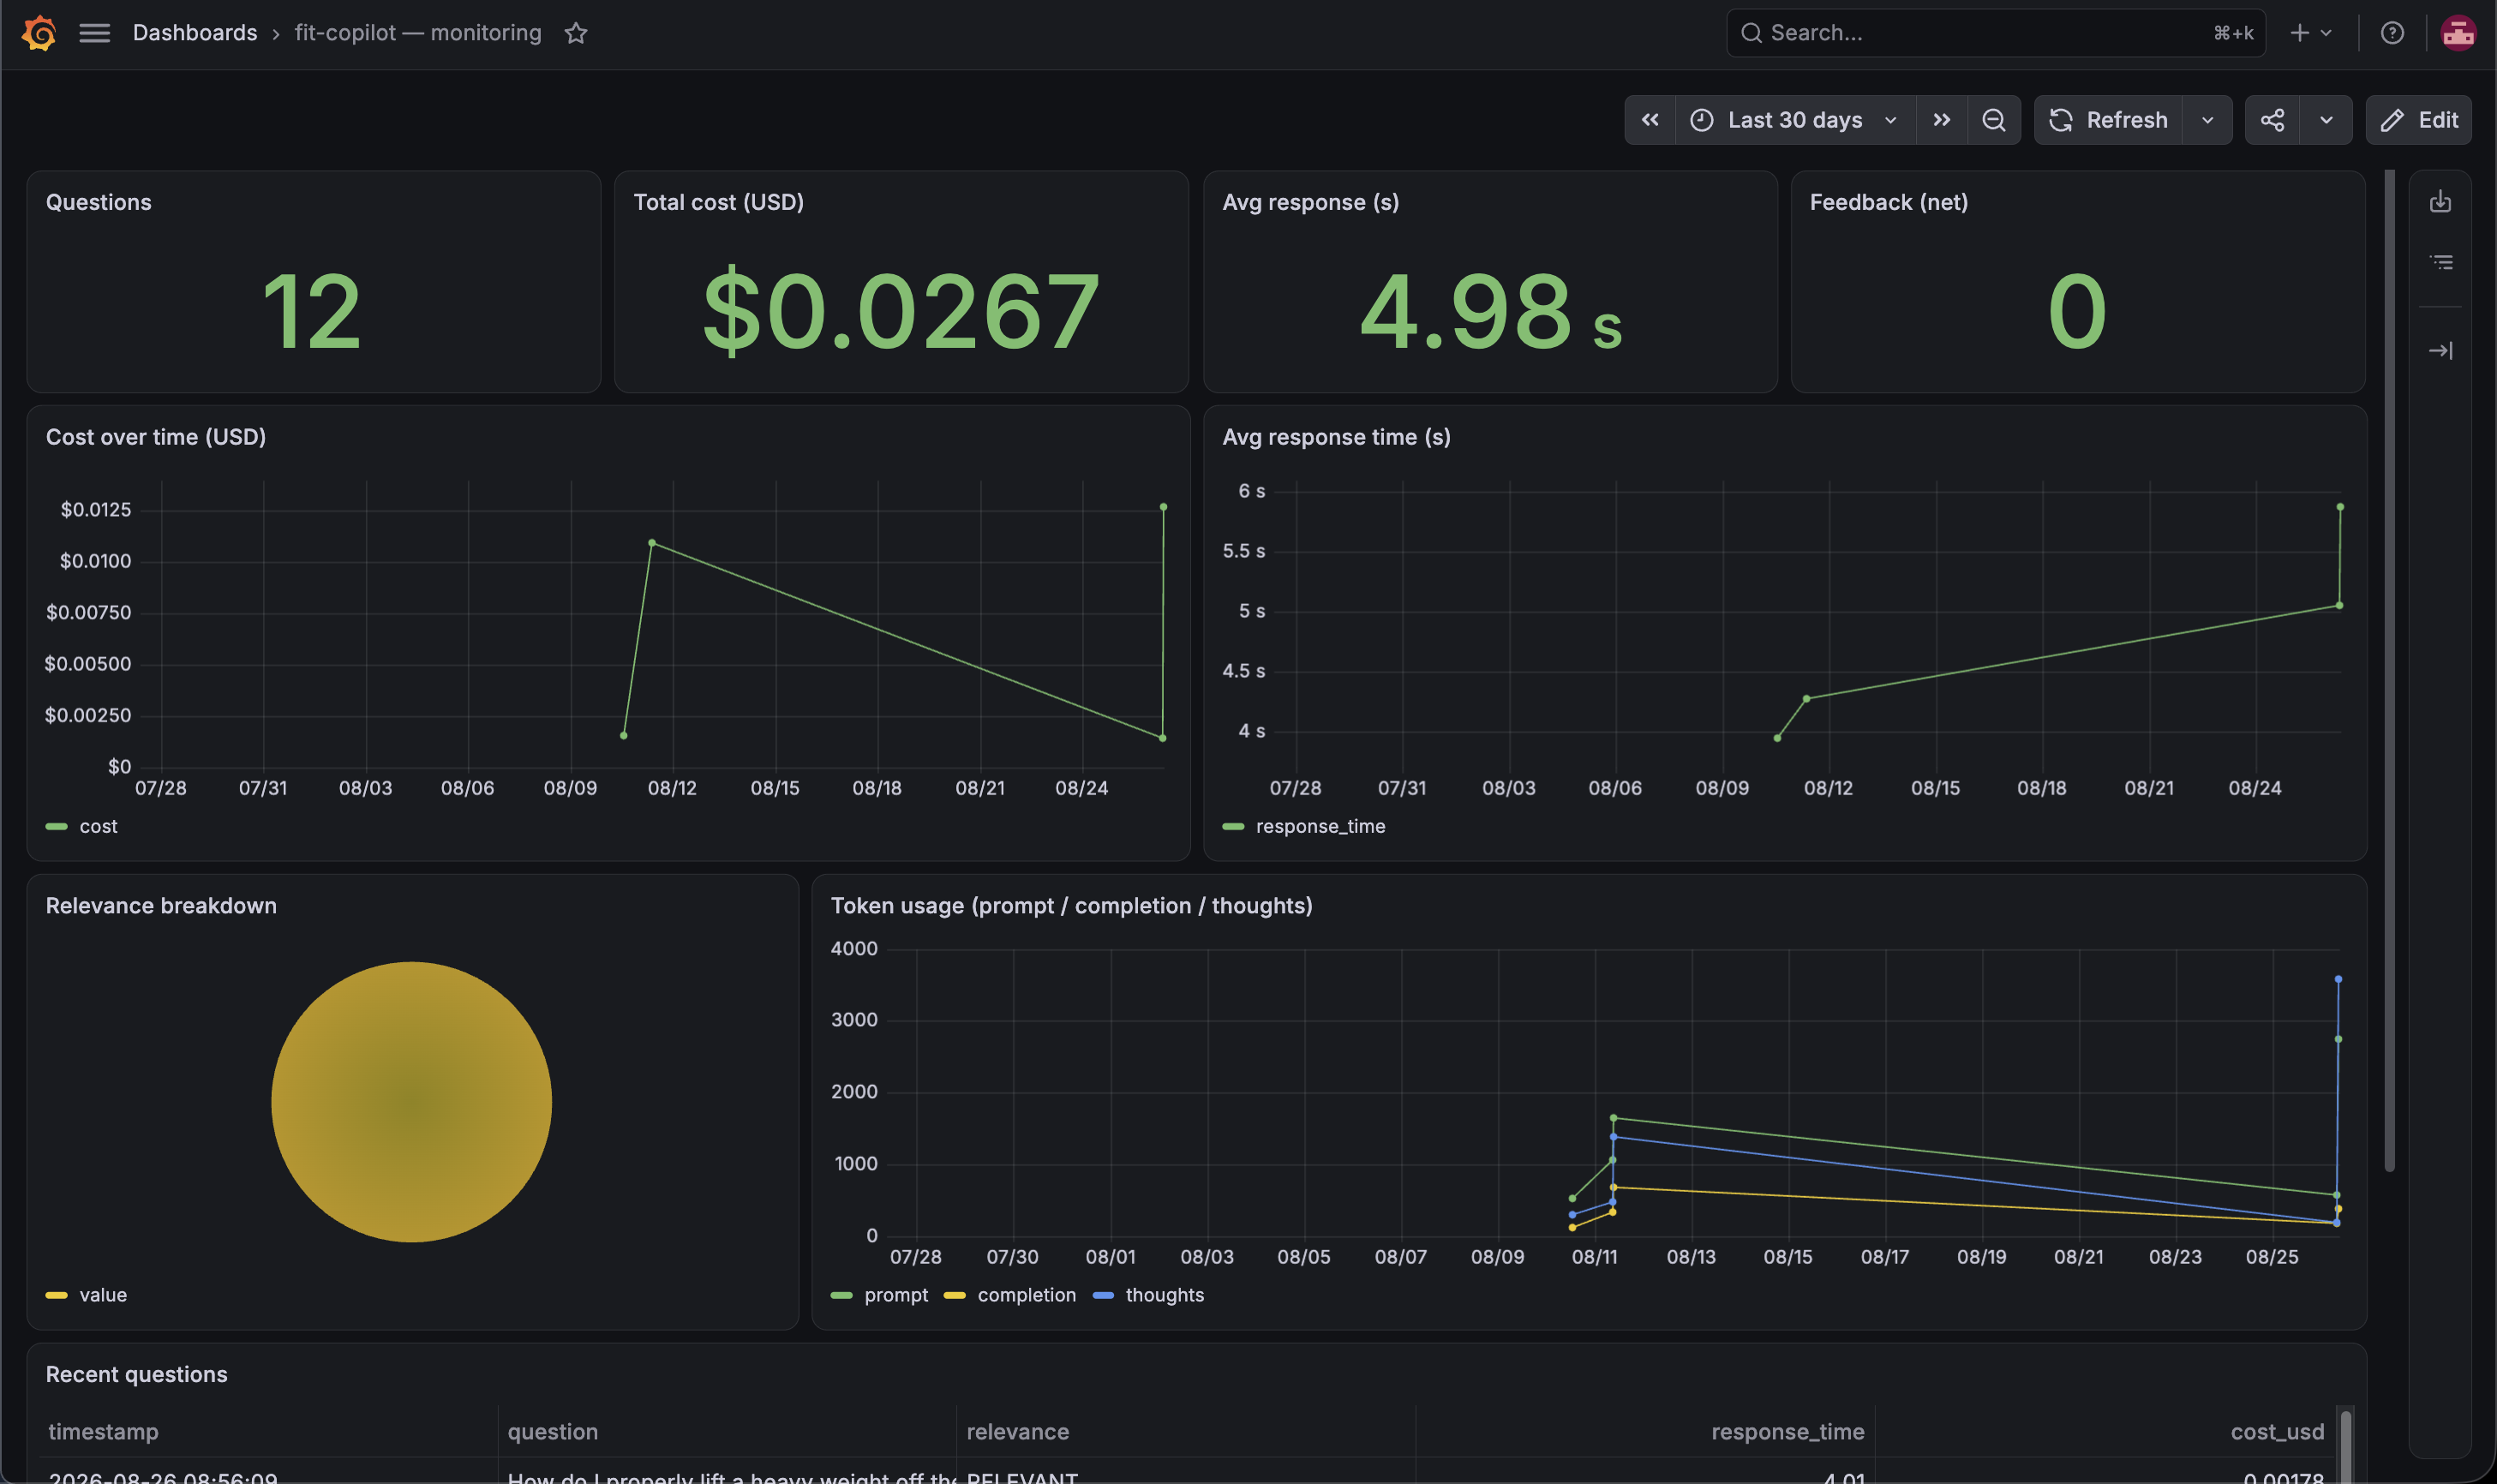Sort table by response_time column header
2497x1484 pixels.
coord(1787,1432)
